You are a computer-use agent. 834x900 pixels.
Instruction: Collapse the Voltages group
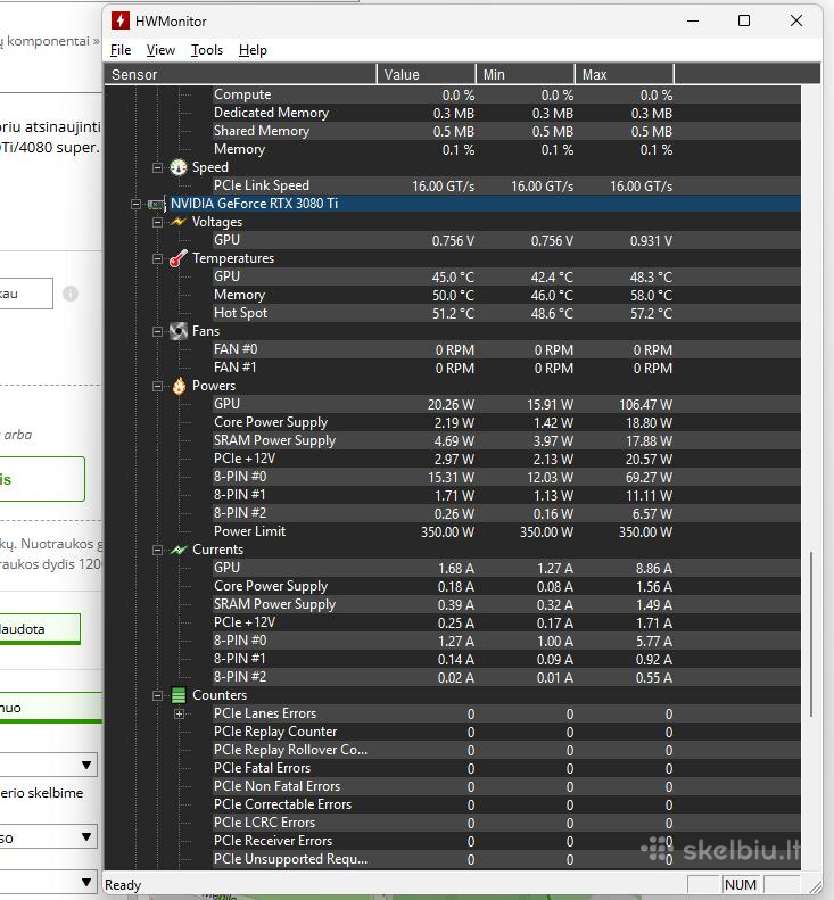(x=157, y=222)
